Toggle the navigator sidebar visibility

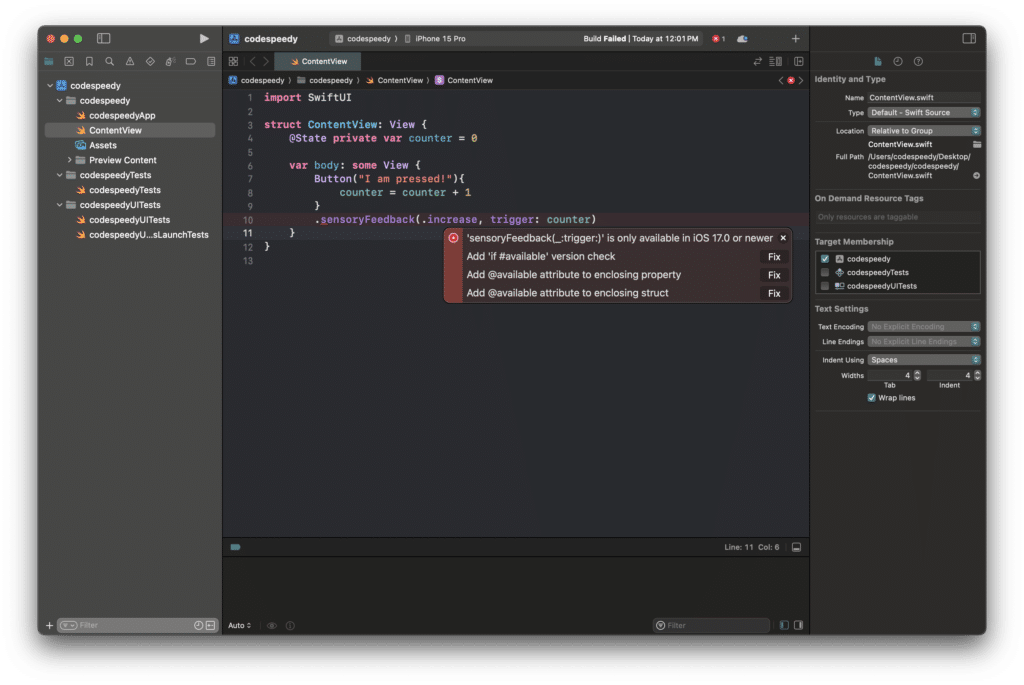coord(103,39)
